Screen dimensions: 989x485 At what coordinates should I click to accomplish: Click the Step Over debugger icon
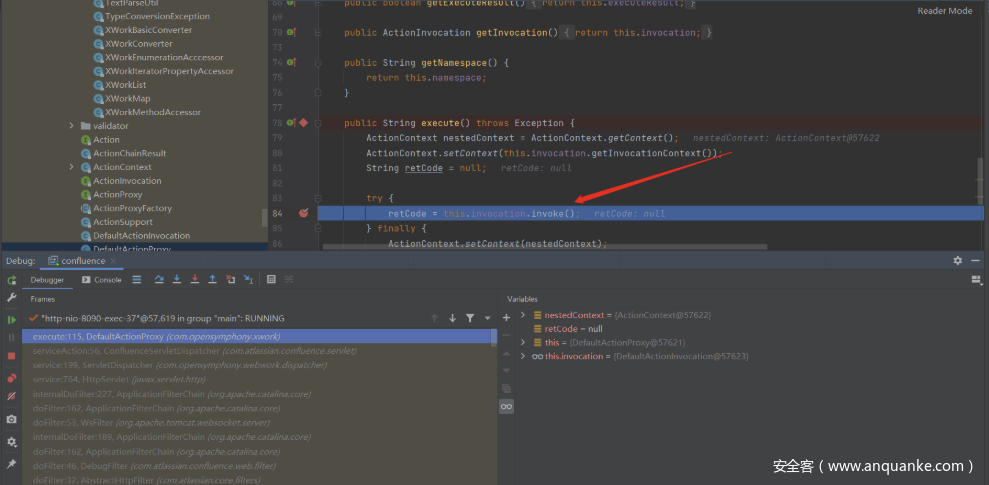[158, 280]
